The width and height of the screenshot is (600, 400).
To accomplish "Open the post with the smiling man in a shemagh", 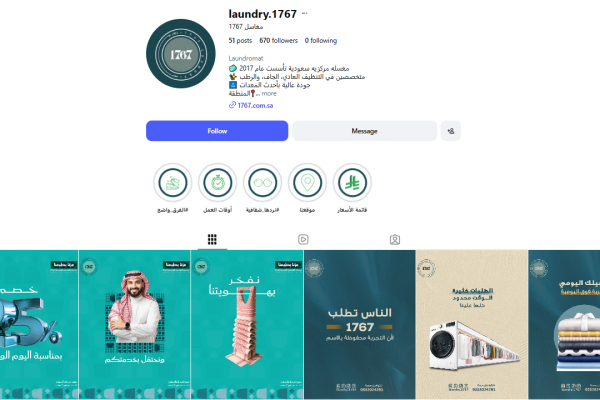I will coord(135,325).
